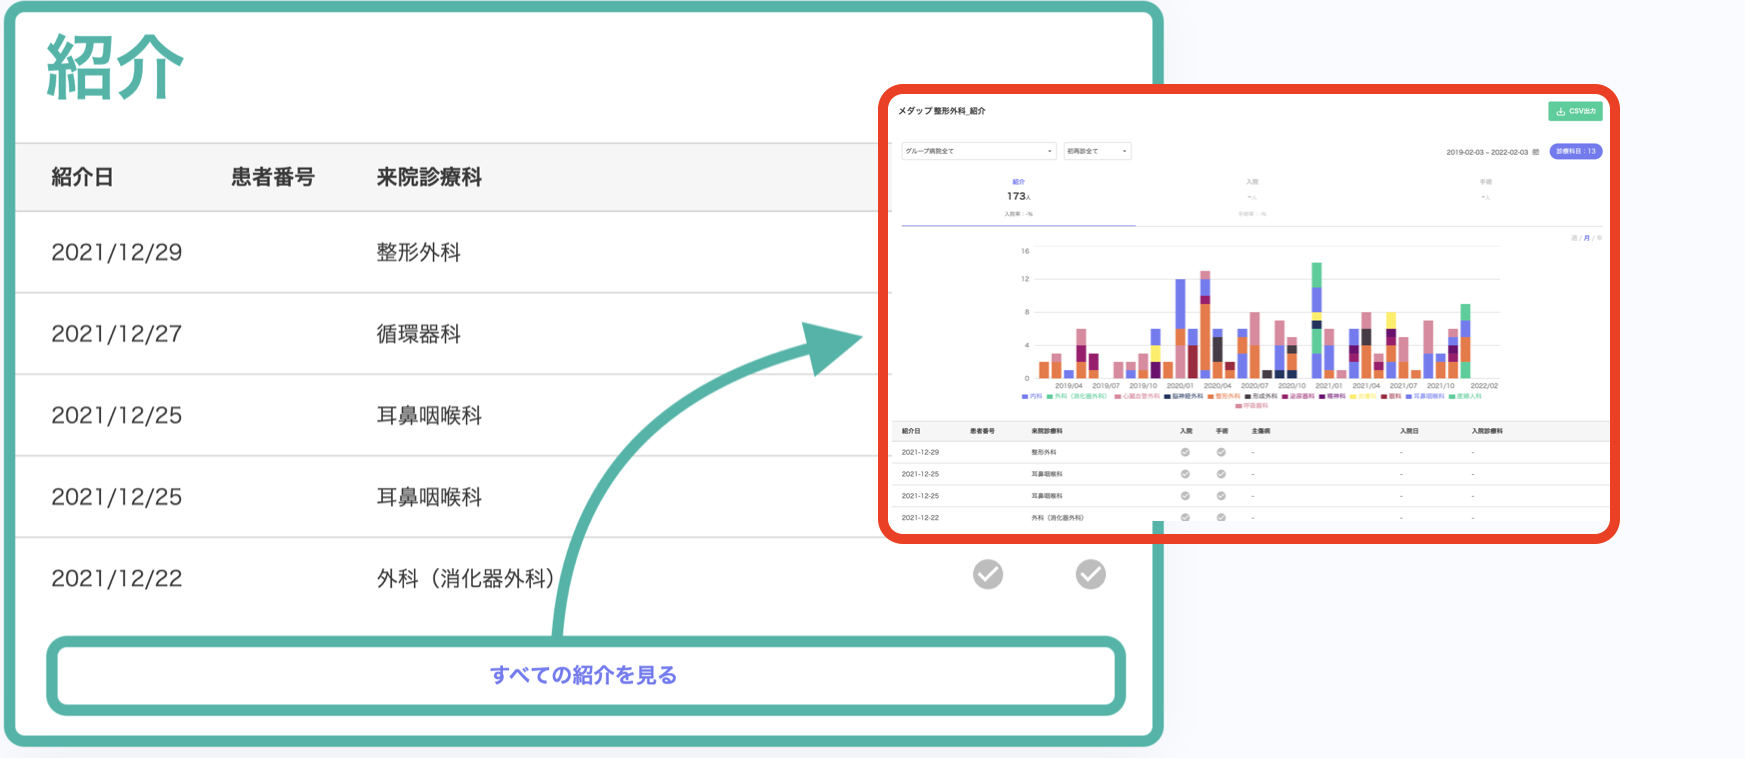Viewport: 1745px width, 758px height.
Task: Click the CSV出力 export button
Action: coord(1575,111)
